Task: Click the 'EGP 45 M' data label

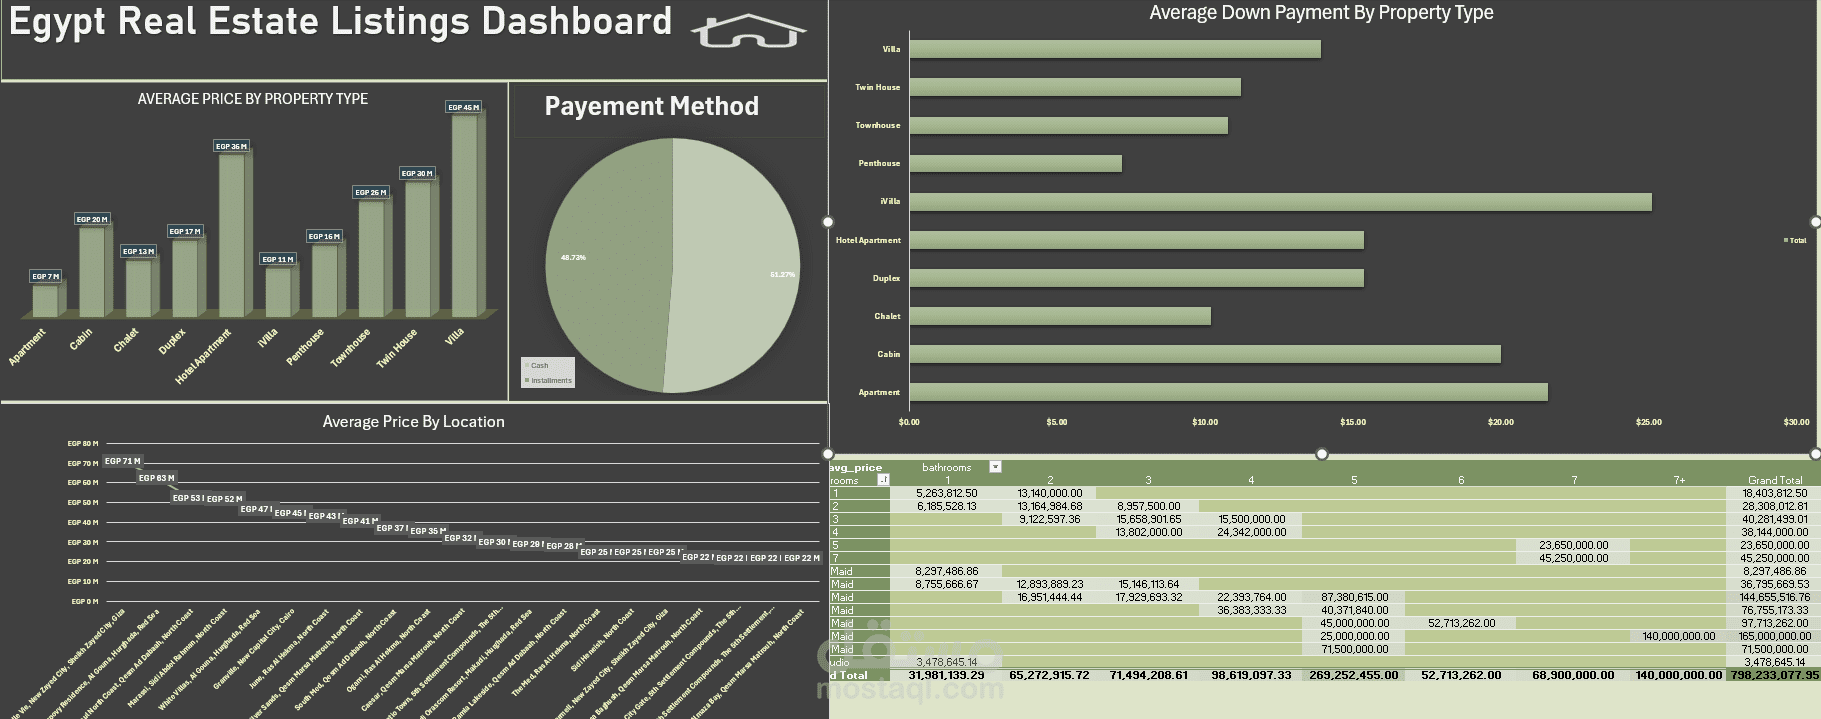Action: [x=463, y=107]
